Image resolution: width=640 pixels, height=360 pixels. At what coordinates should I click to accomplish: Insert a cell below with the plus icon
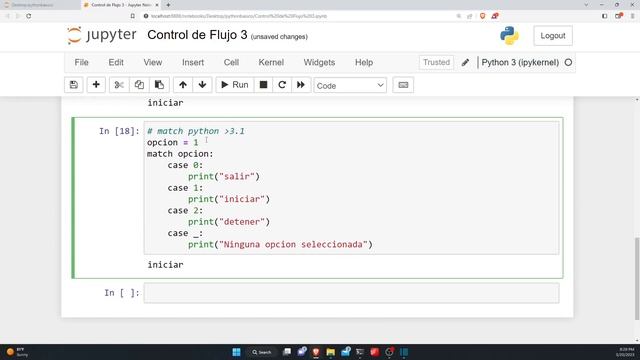pyautogui.click(x=96, y=85)
